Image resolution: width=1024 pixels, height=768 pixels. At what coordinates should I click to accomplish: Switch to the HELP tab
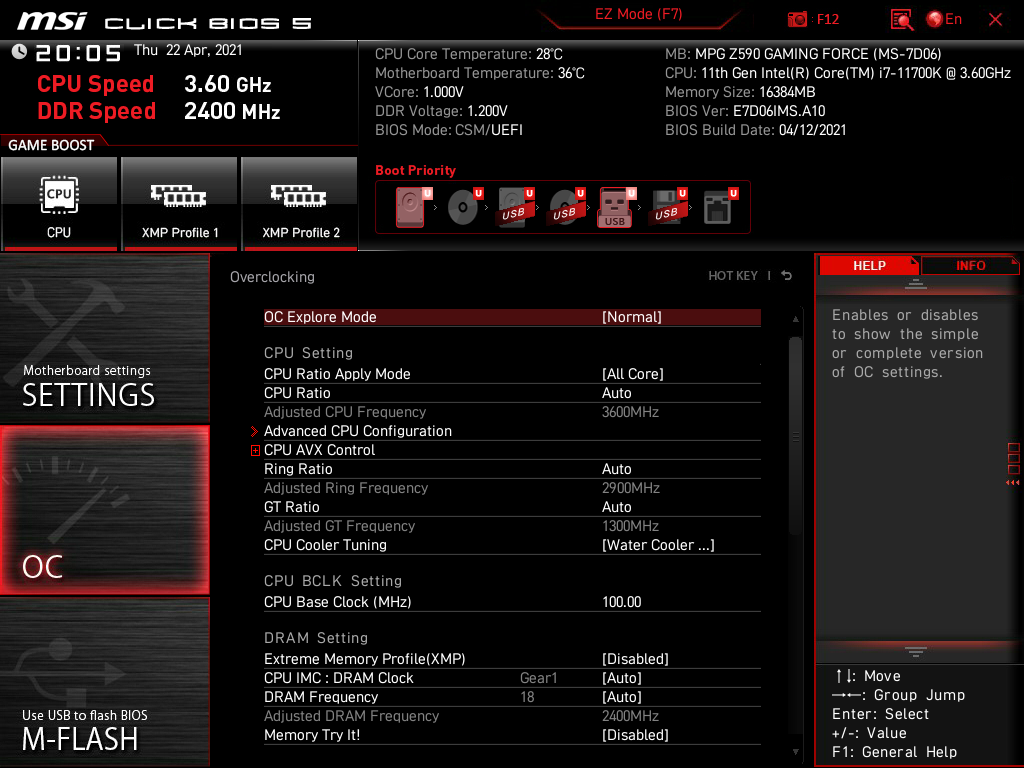tap(869, 266)
